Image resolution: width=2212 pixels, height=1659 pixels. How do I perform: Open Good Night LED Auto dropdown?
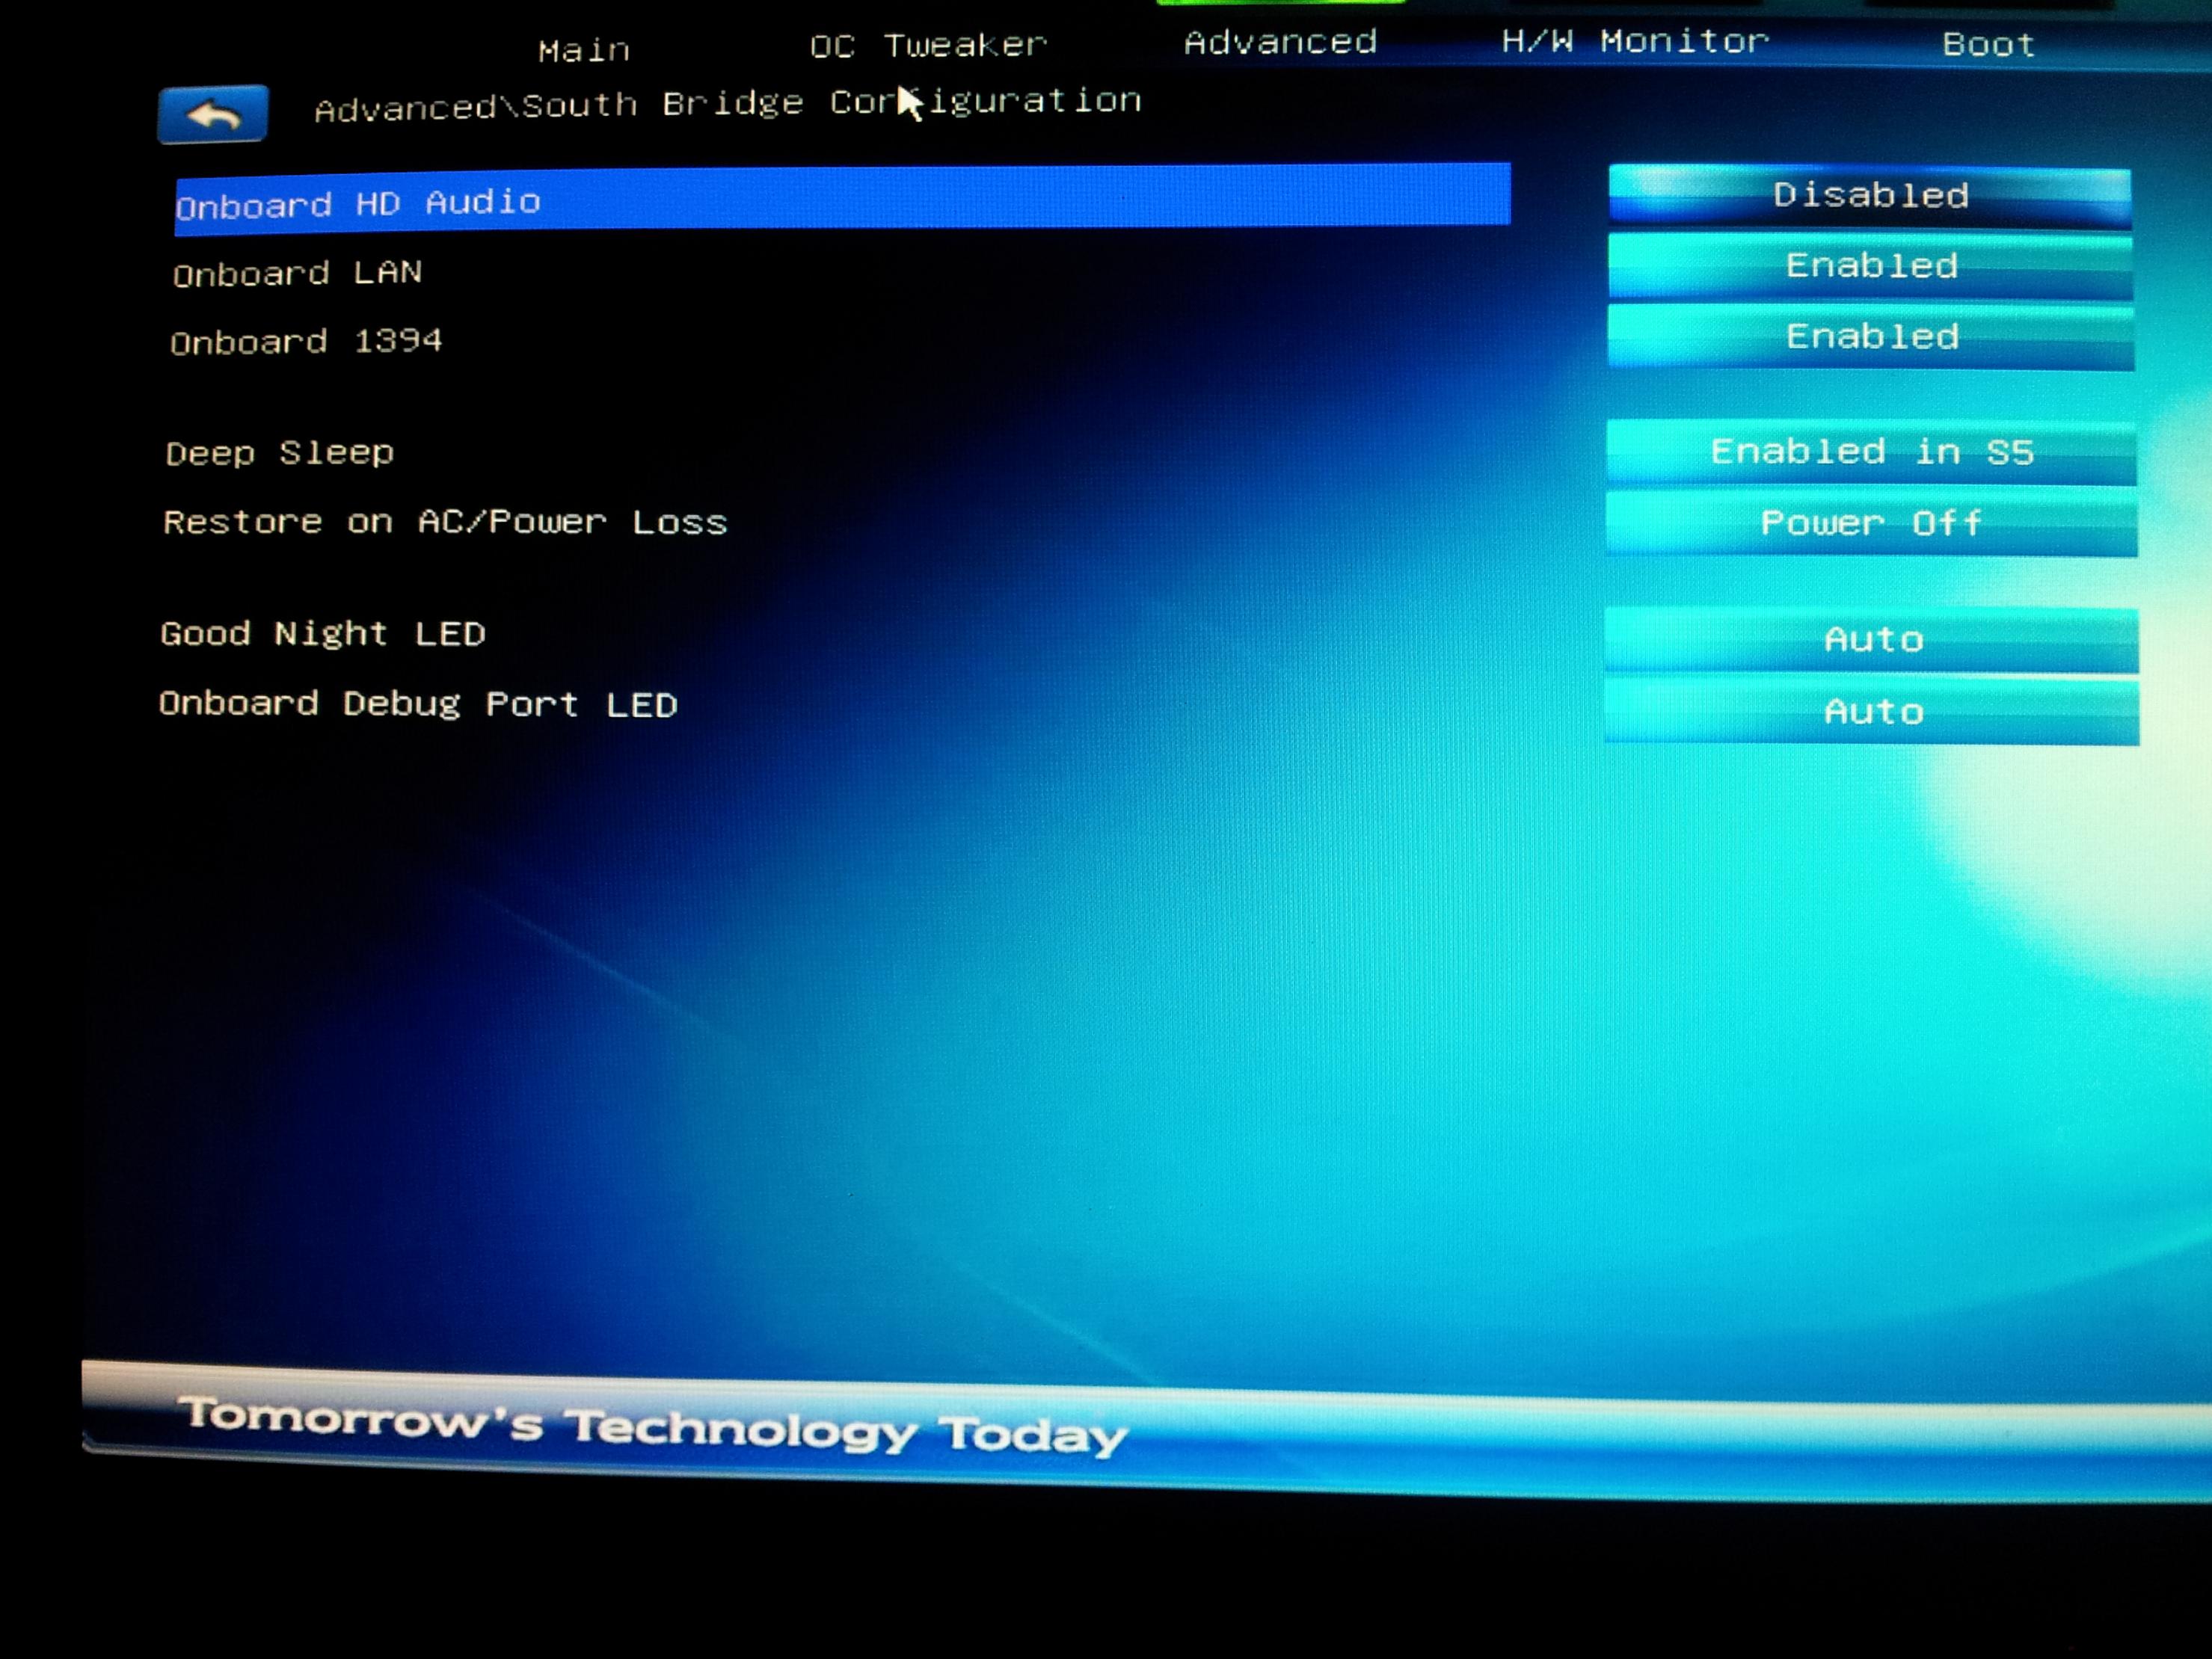(1872, 640)
